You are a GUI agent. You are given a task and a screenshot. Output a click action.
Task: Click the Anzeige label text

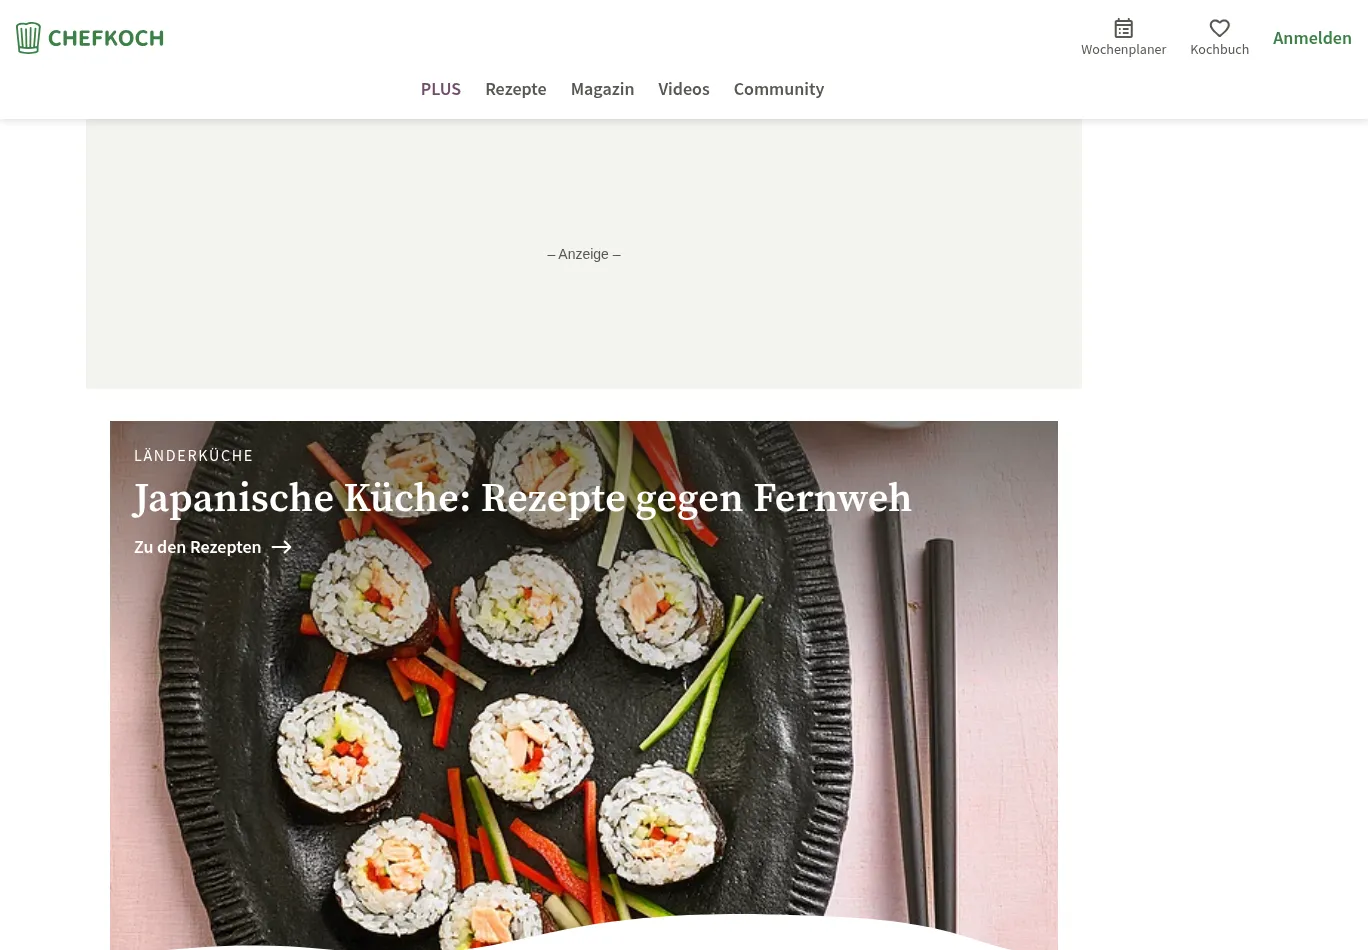[584, 254]
